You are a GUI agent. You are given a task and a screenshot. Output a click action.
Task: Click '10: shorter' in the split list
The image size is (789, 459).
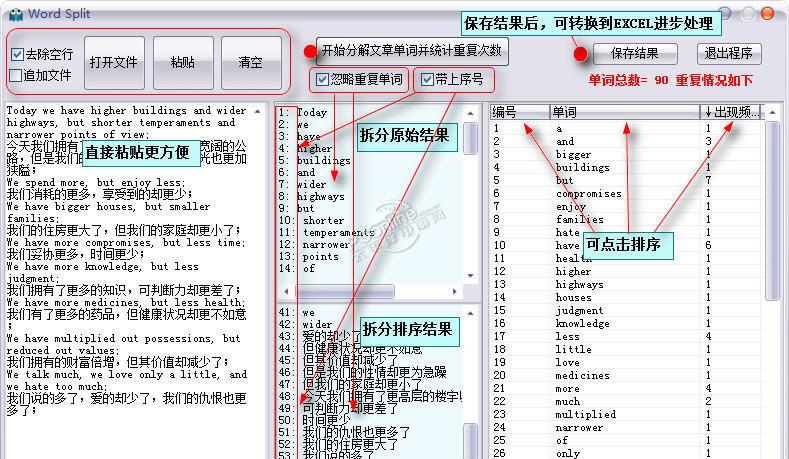(311, 220)
